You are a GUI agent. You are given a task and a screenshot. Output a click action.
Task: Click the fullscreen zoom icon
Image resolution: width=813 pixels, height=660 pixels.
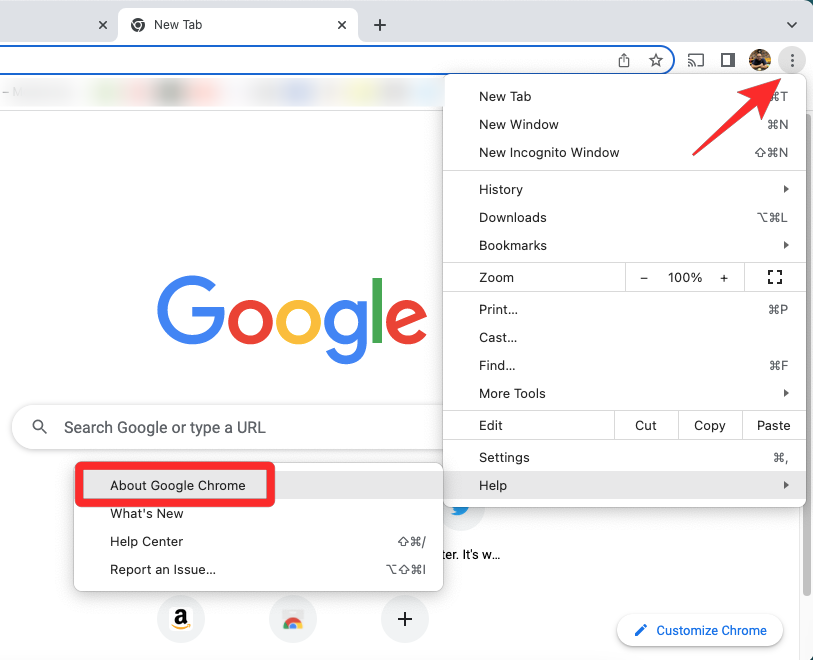pos(774,277)
